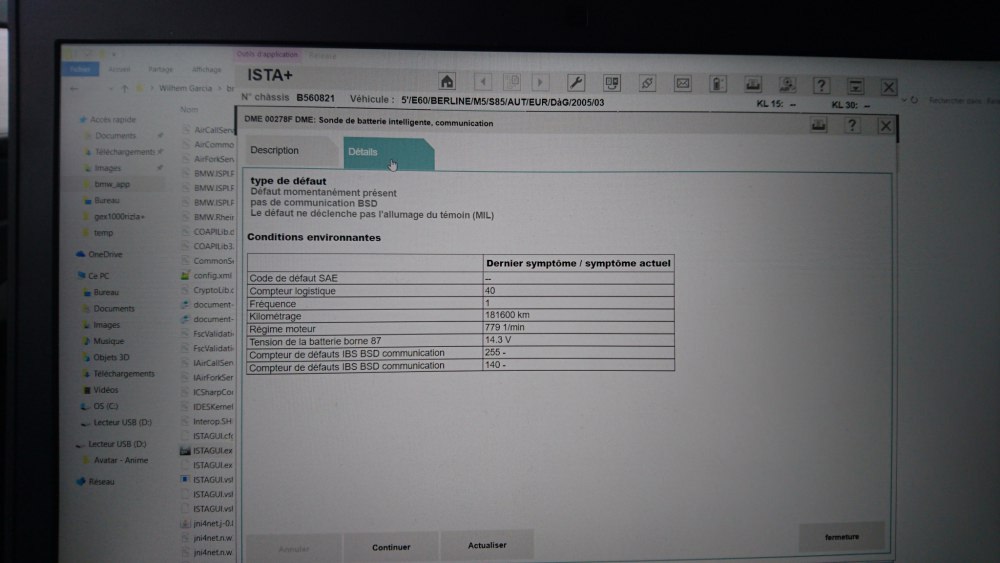
Task: Open the Avatar - Anime folder
Action: tap(121, 460)
